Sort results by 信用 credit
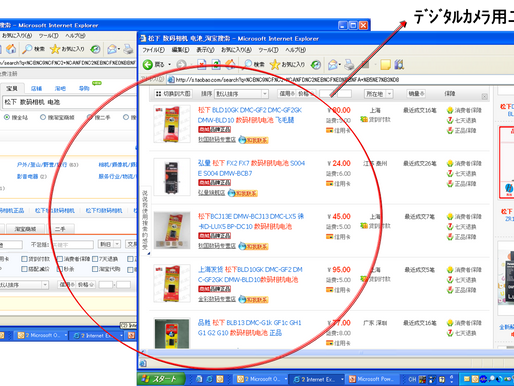The width and height of the screenshot is (514, 386). pyautogui.click(x=287, y=94)
